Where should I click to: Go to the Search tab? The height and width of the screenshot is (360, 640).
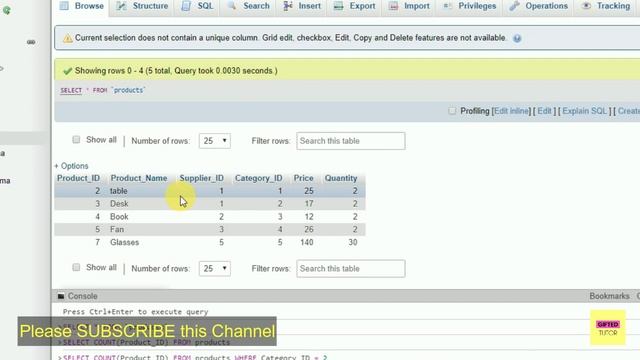pyautogui.click(x=249, y=6)
